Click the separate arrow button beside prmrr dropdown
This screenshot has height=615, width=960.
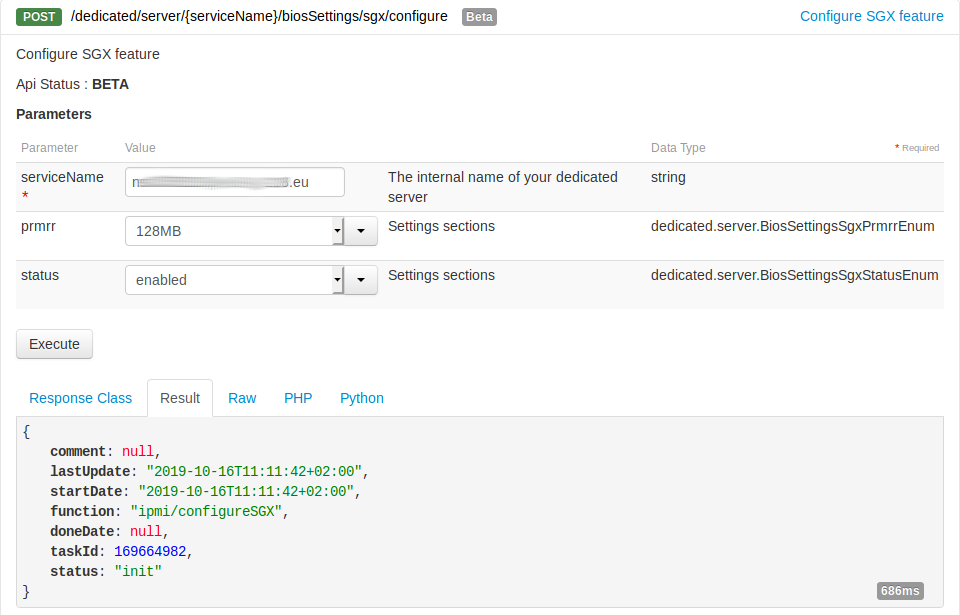[361, 231]
